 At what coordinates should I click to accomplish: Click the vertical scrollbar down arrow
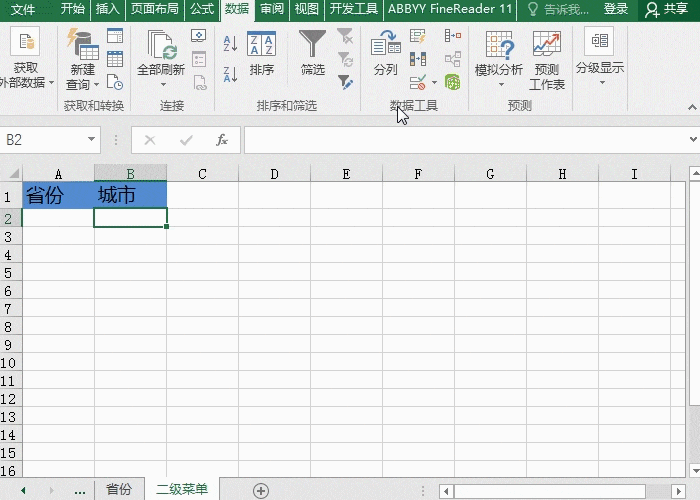[695, 470]
